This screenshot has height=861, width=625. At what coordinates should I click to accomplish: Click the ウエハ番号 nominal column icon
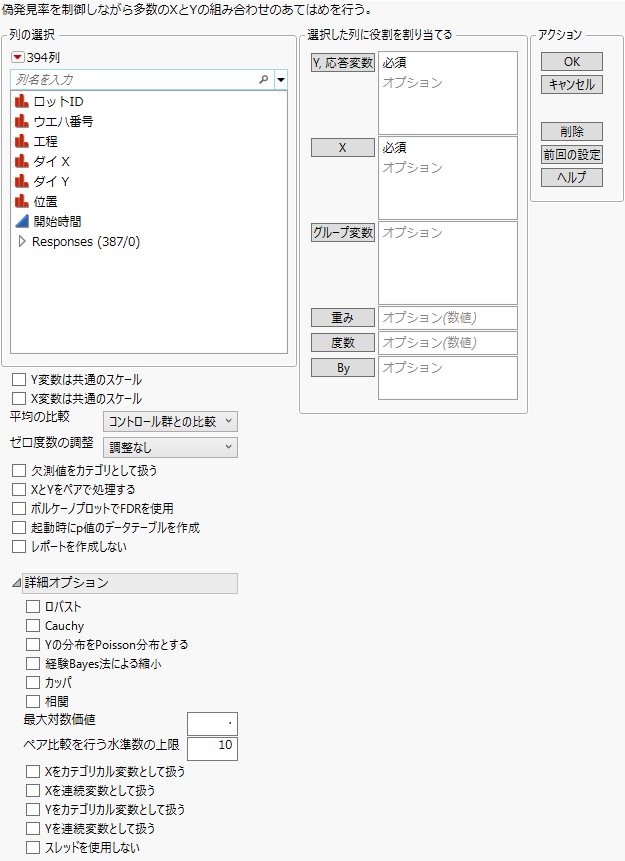(22, 121)
